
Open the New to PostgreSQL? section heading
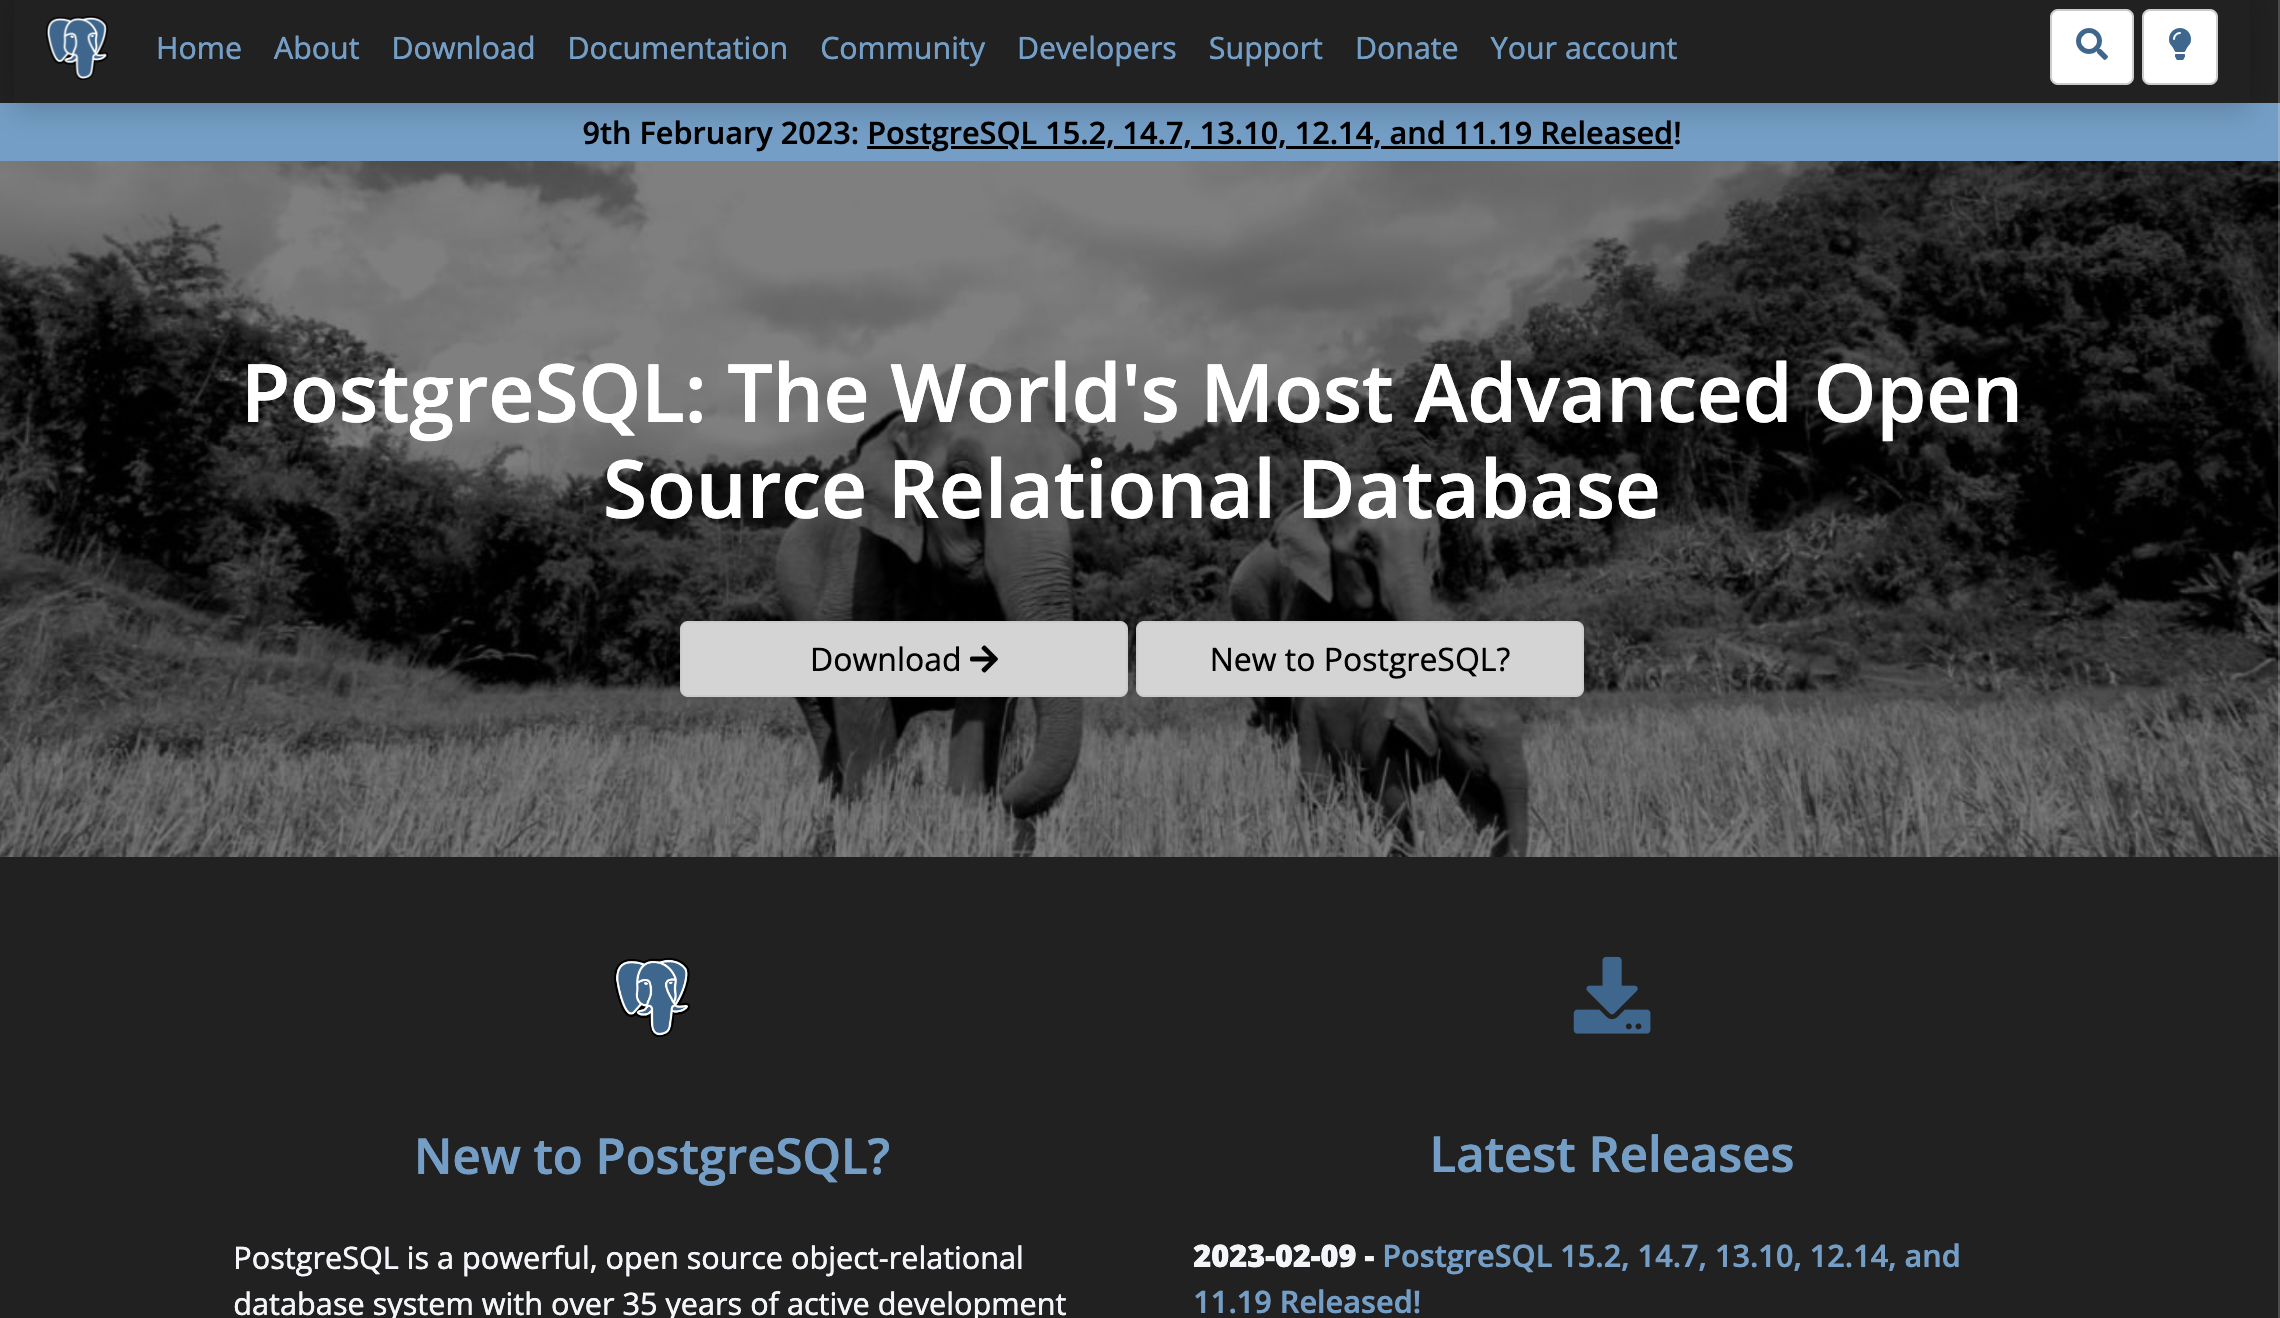point(652,1156)
